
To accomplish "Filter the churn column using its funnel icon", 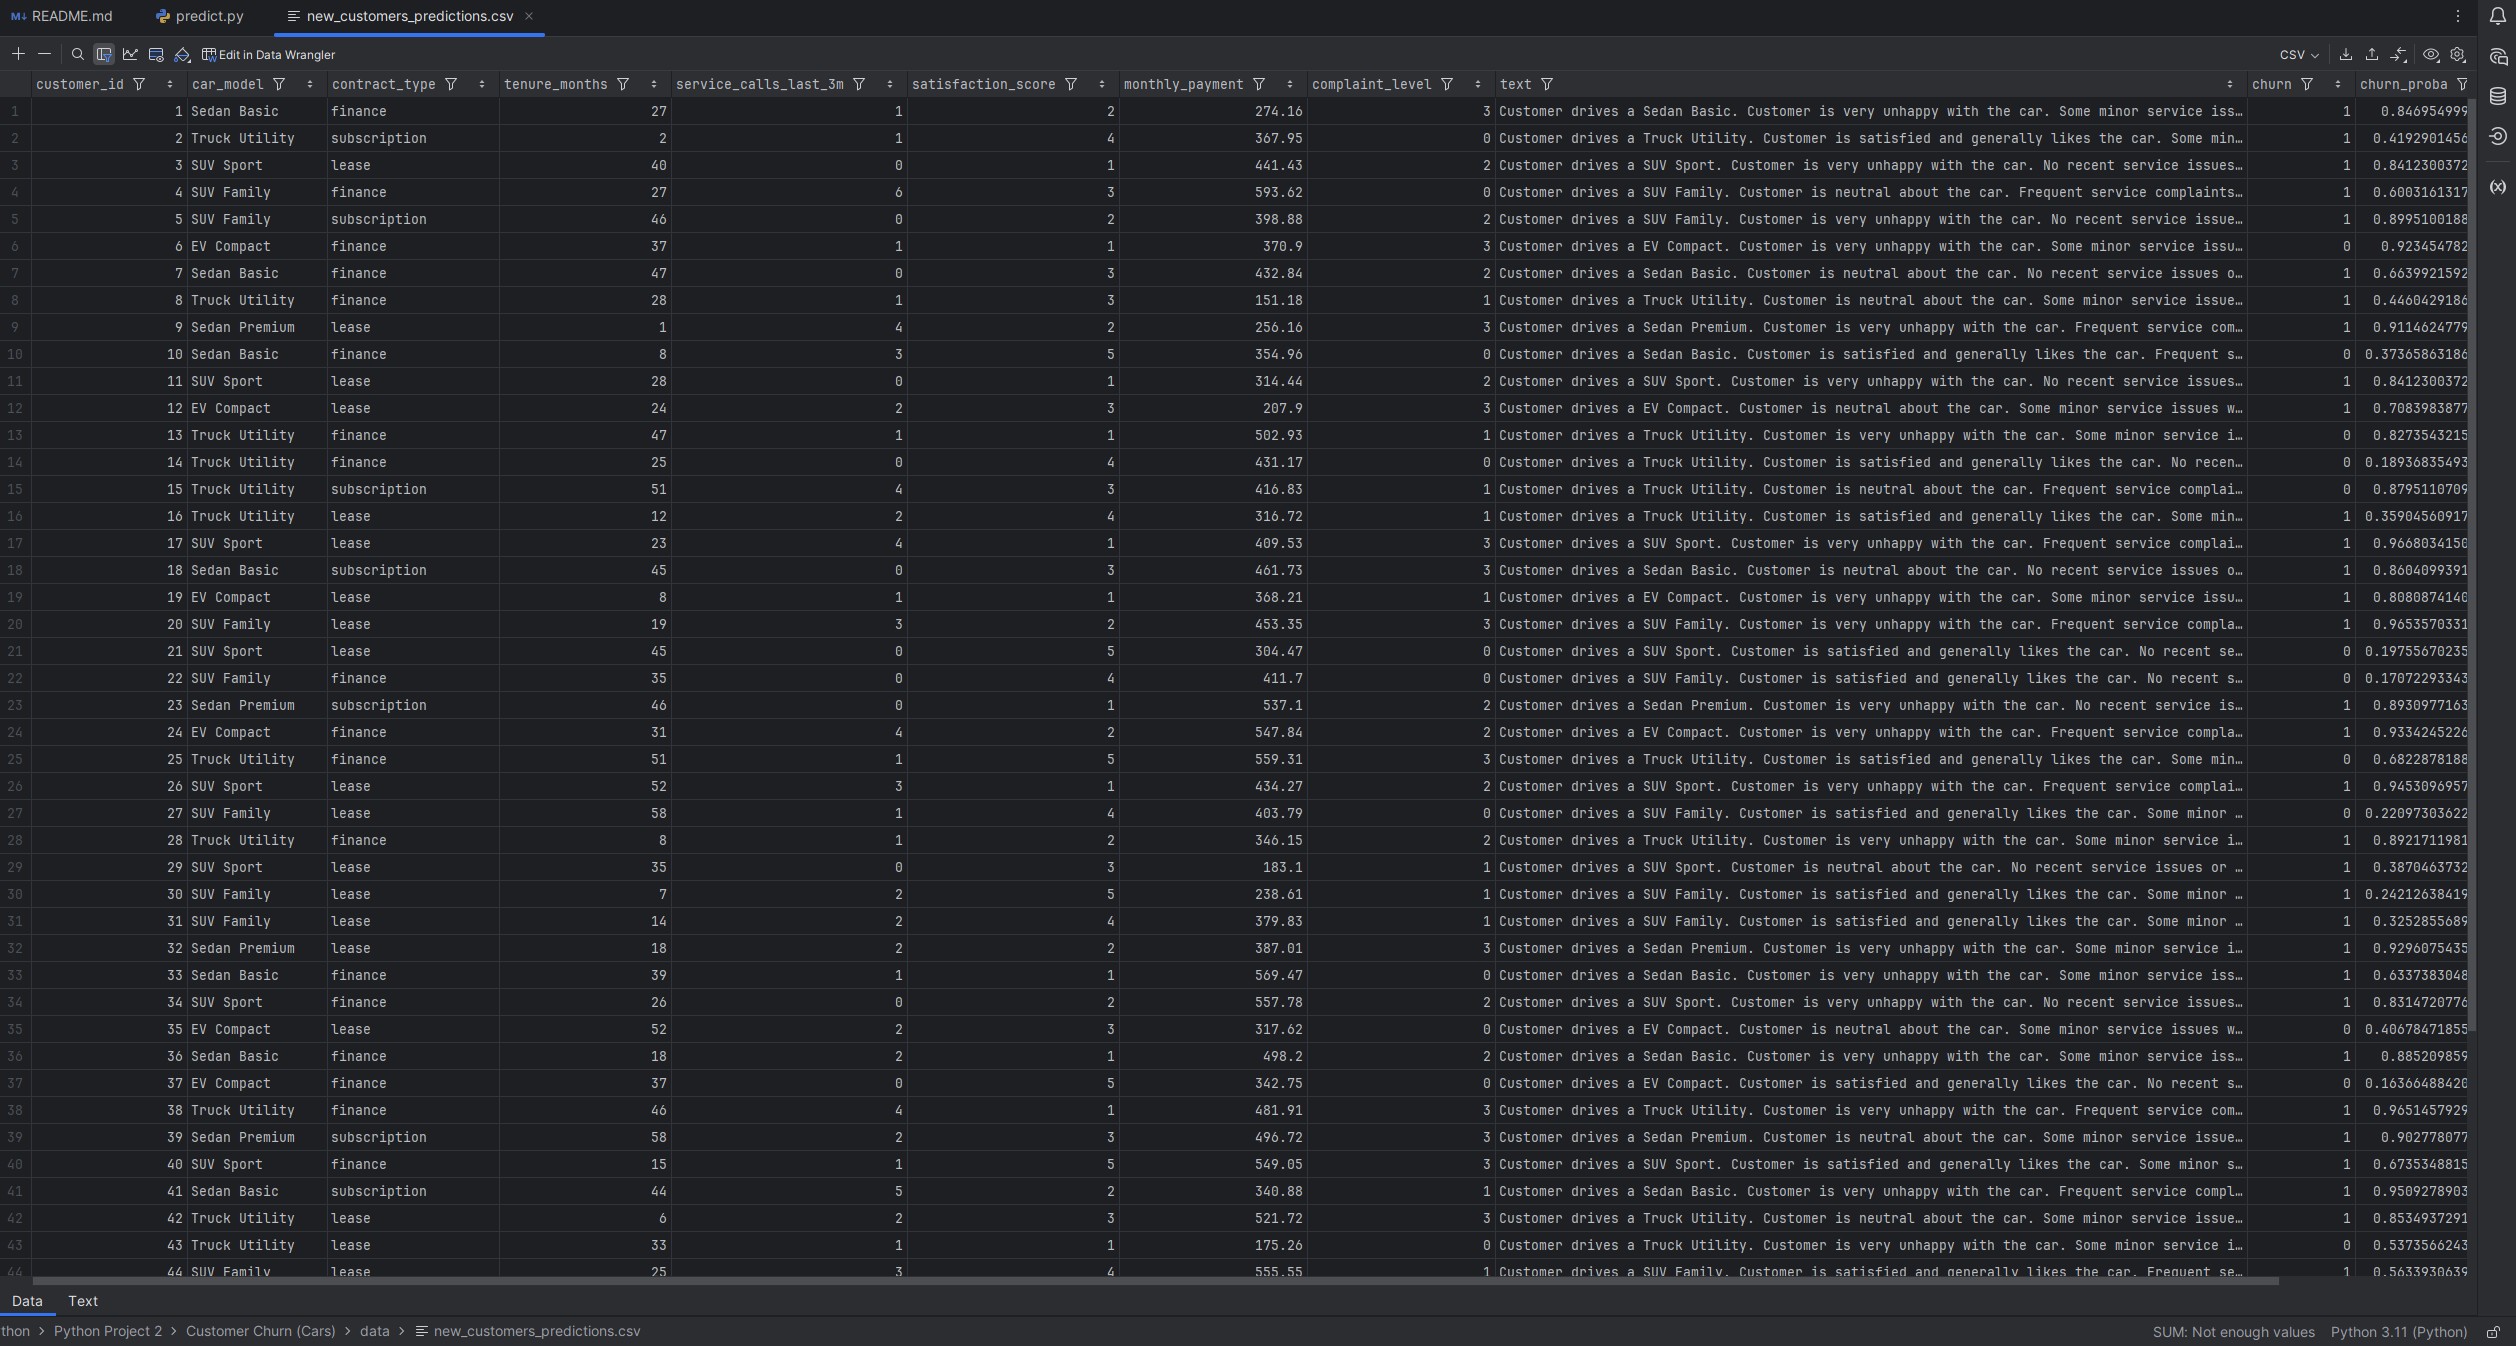I will [x=2306, y=84].
